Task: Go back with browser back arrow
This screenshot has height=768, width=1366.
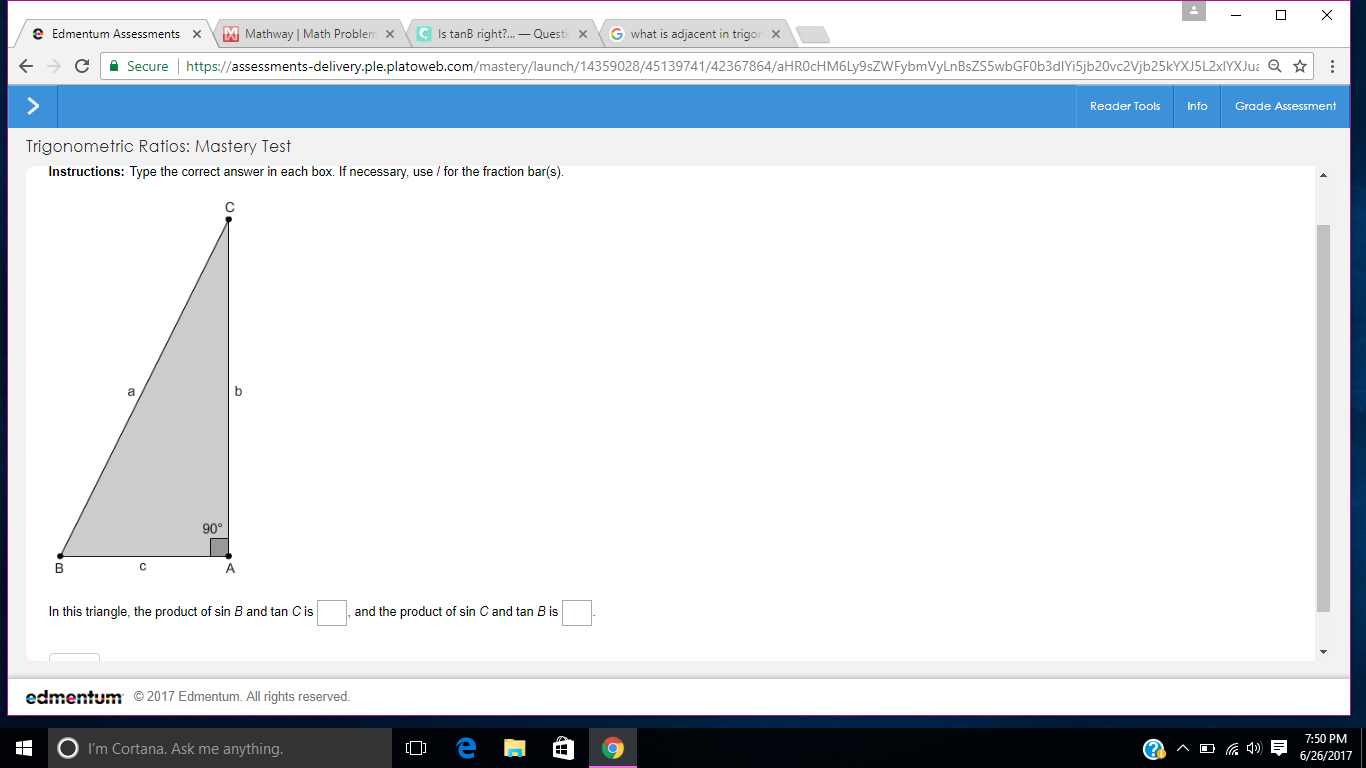Action: click(26, 66)
